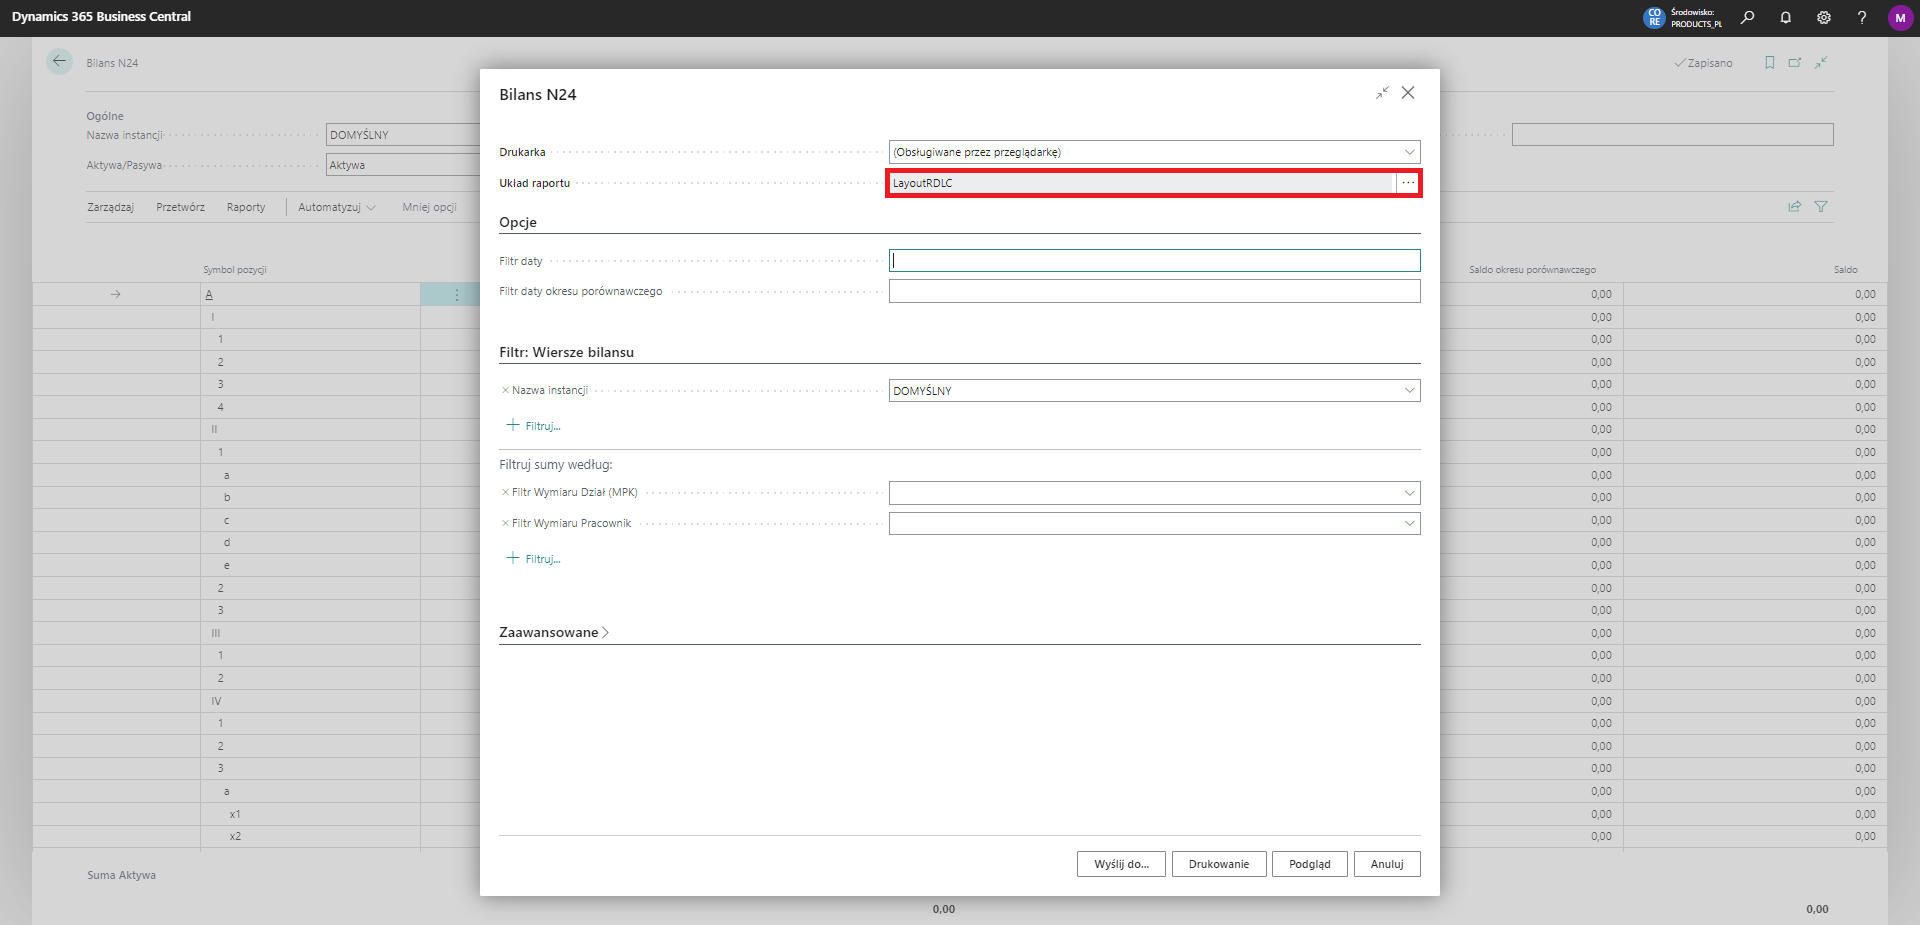The image size is (1920, 925).
Task: Open the notifications bell
Action: coord(1785,17)
